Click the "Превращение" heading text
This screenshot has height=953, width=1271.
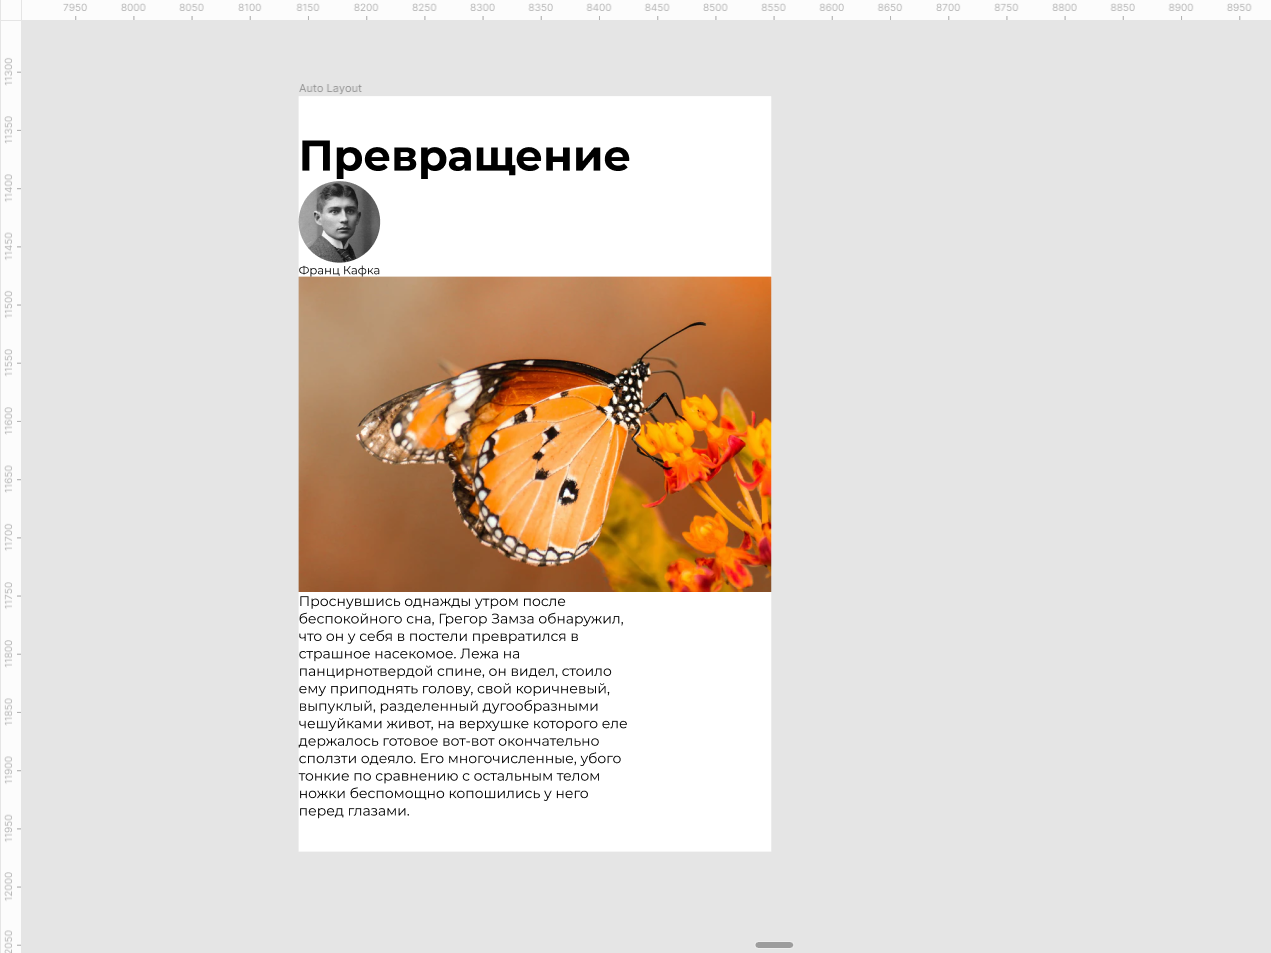pyautogui.click(x=464, y=156)
